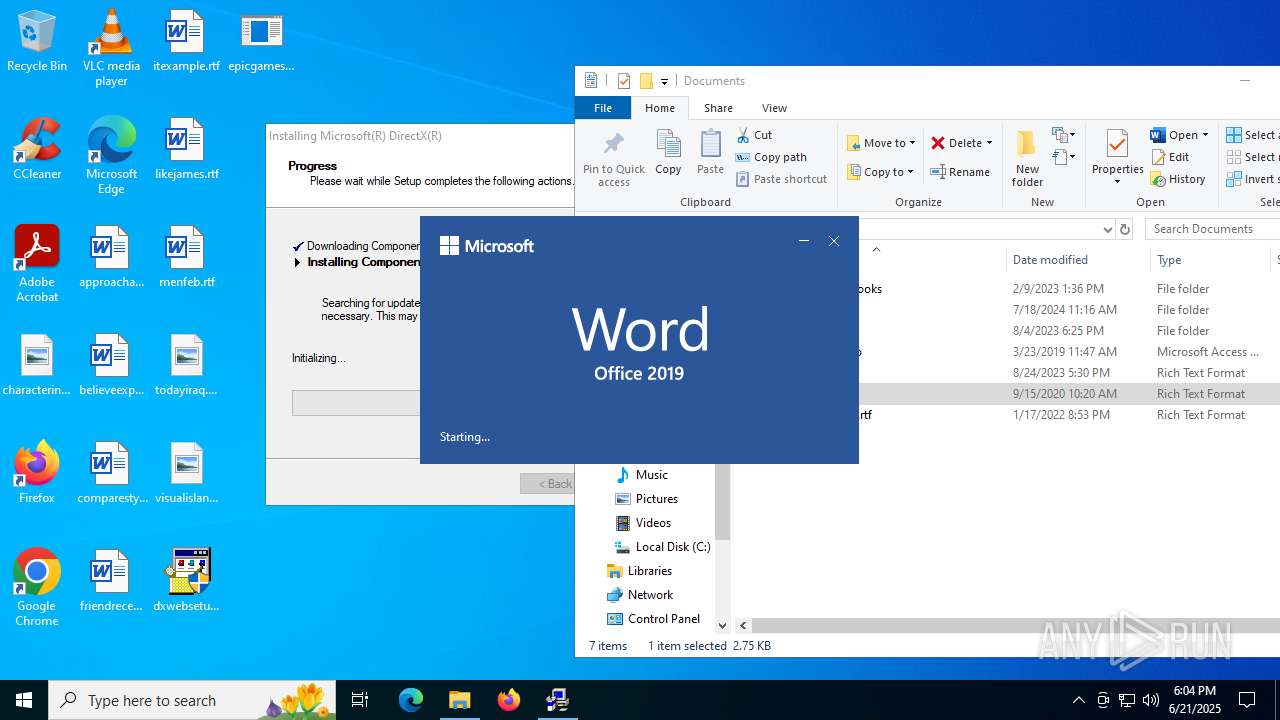Click the Paste icon in Clipboard group
Image resolution: width=1280 pixels, height=720 pixels.
click(710, 152)
